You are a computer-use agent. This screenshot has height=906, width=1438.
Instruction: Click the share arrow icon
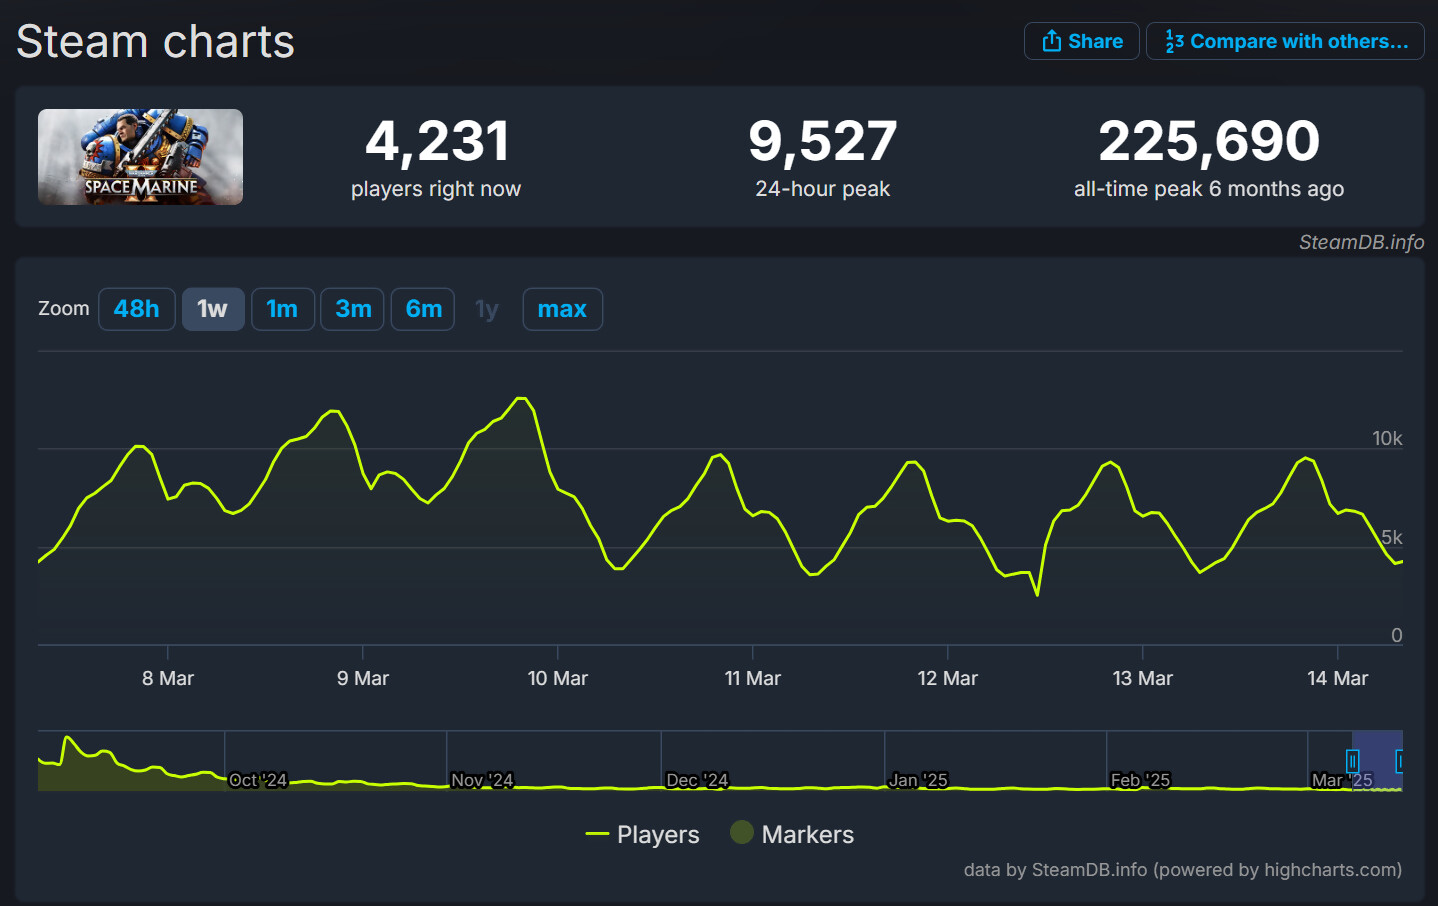(1051, 41)
